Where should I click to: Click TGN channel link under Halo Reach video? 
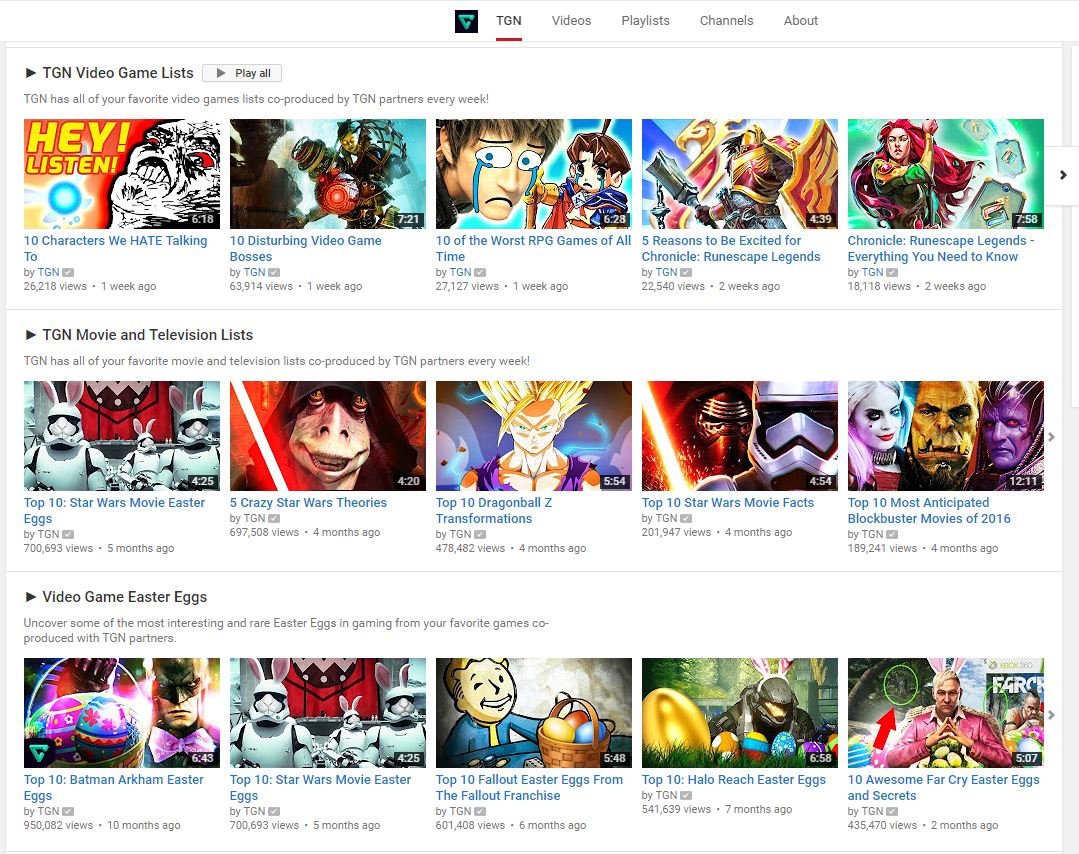666,796
